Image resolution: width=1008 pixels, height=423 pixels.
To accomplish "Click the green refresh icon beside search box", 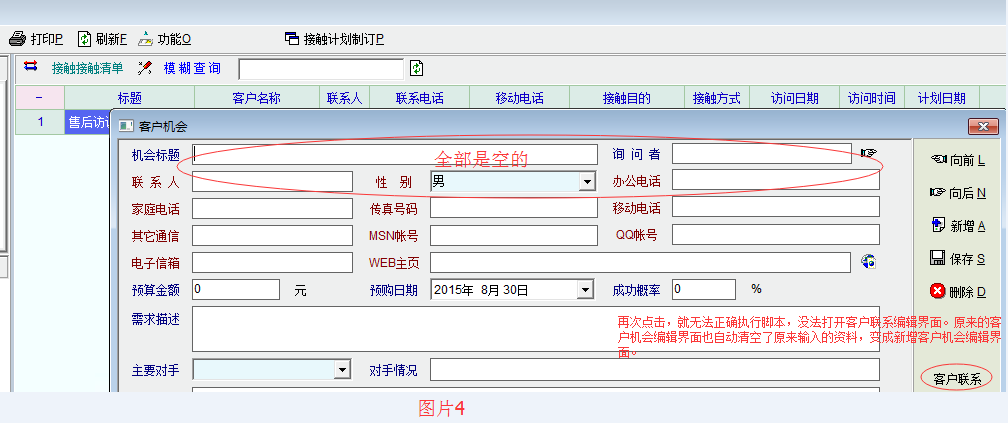I will click(417, 68).
